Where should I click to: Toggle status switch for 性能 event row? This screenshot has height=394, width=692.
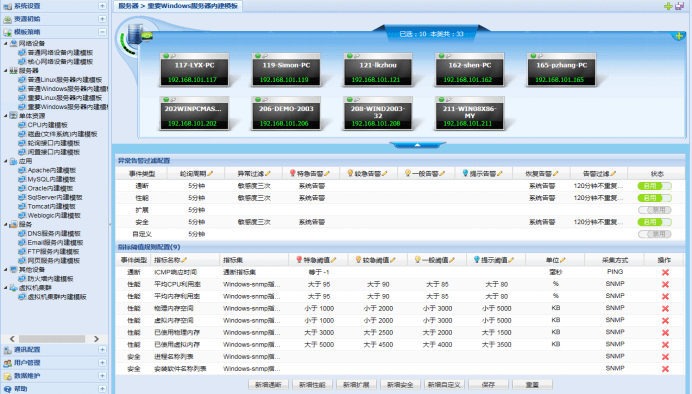tap(654, 198)
